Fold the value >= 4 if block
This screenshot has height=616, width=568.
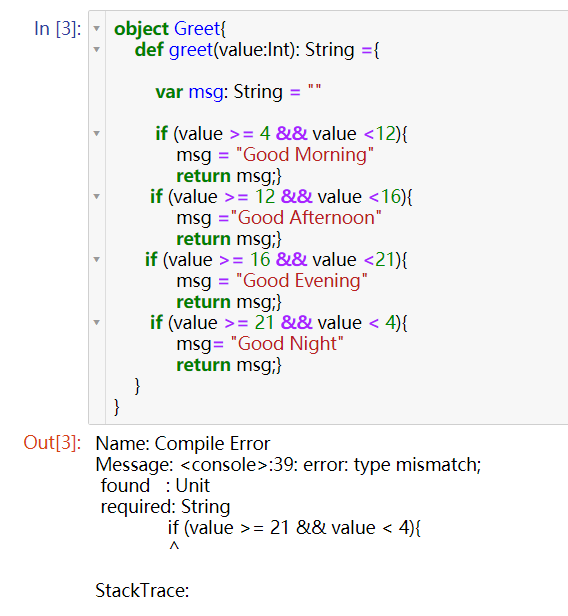pos(97,134)
